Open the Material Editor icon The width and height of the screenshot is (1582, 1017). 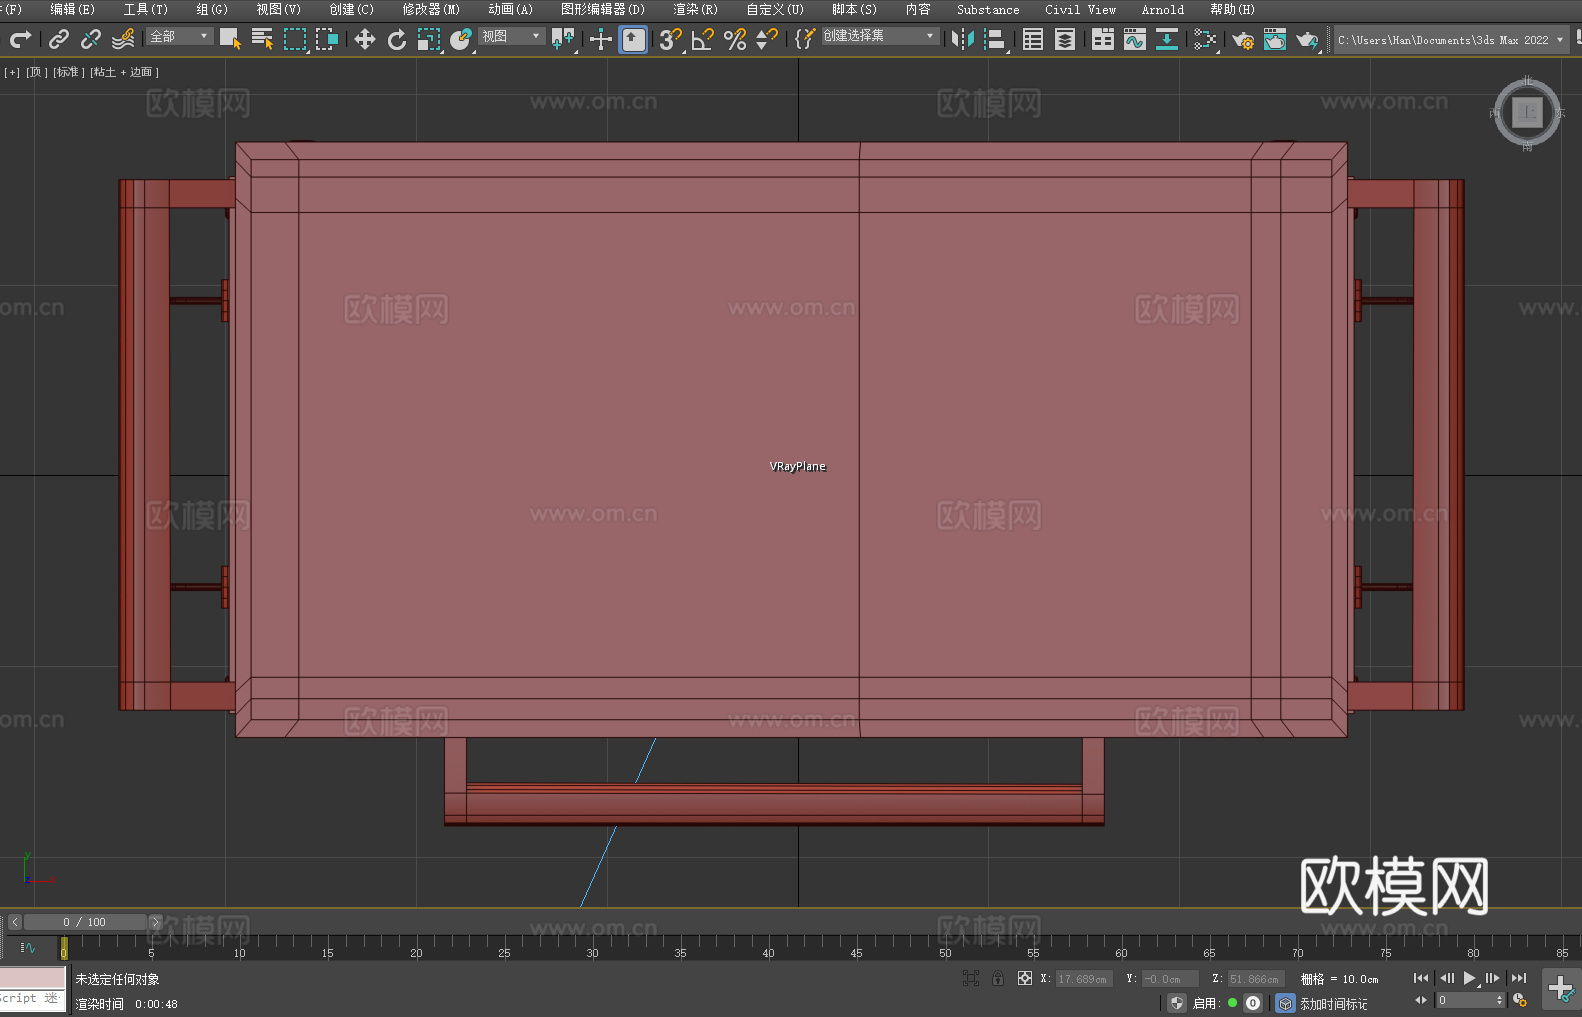(1205, 39)
